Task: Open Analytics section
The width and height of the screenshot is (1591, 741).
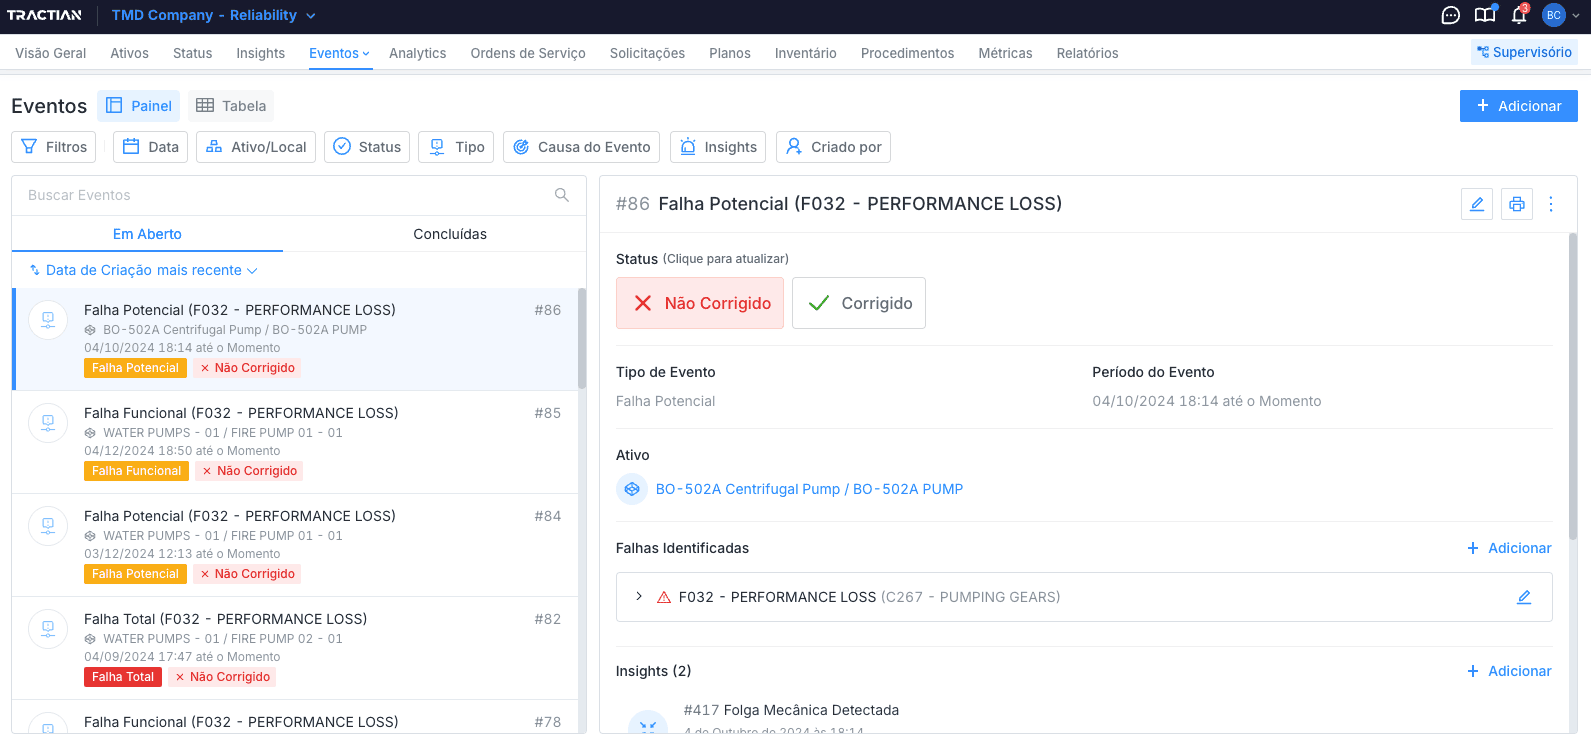Action: [417, 53]
